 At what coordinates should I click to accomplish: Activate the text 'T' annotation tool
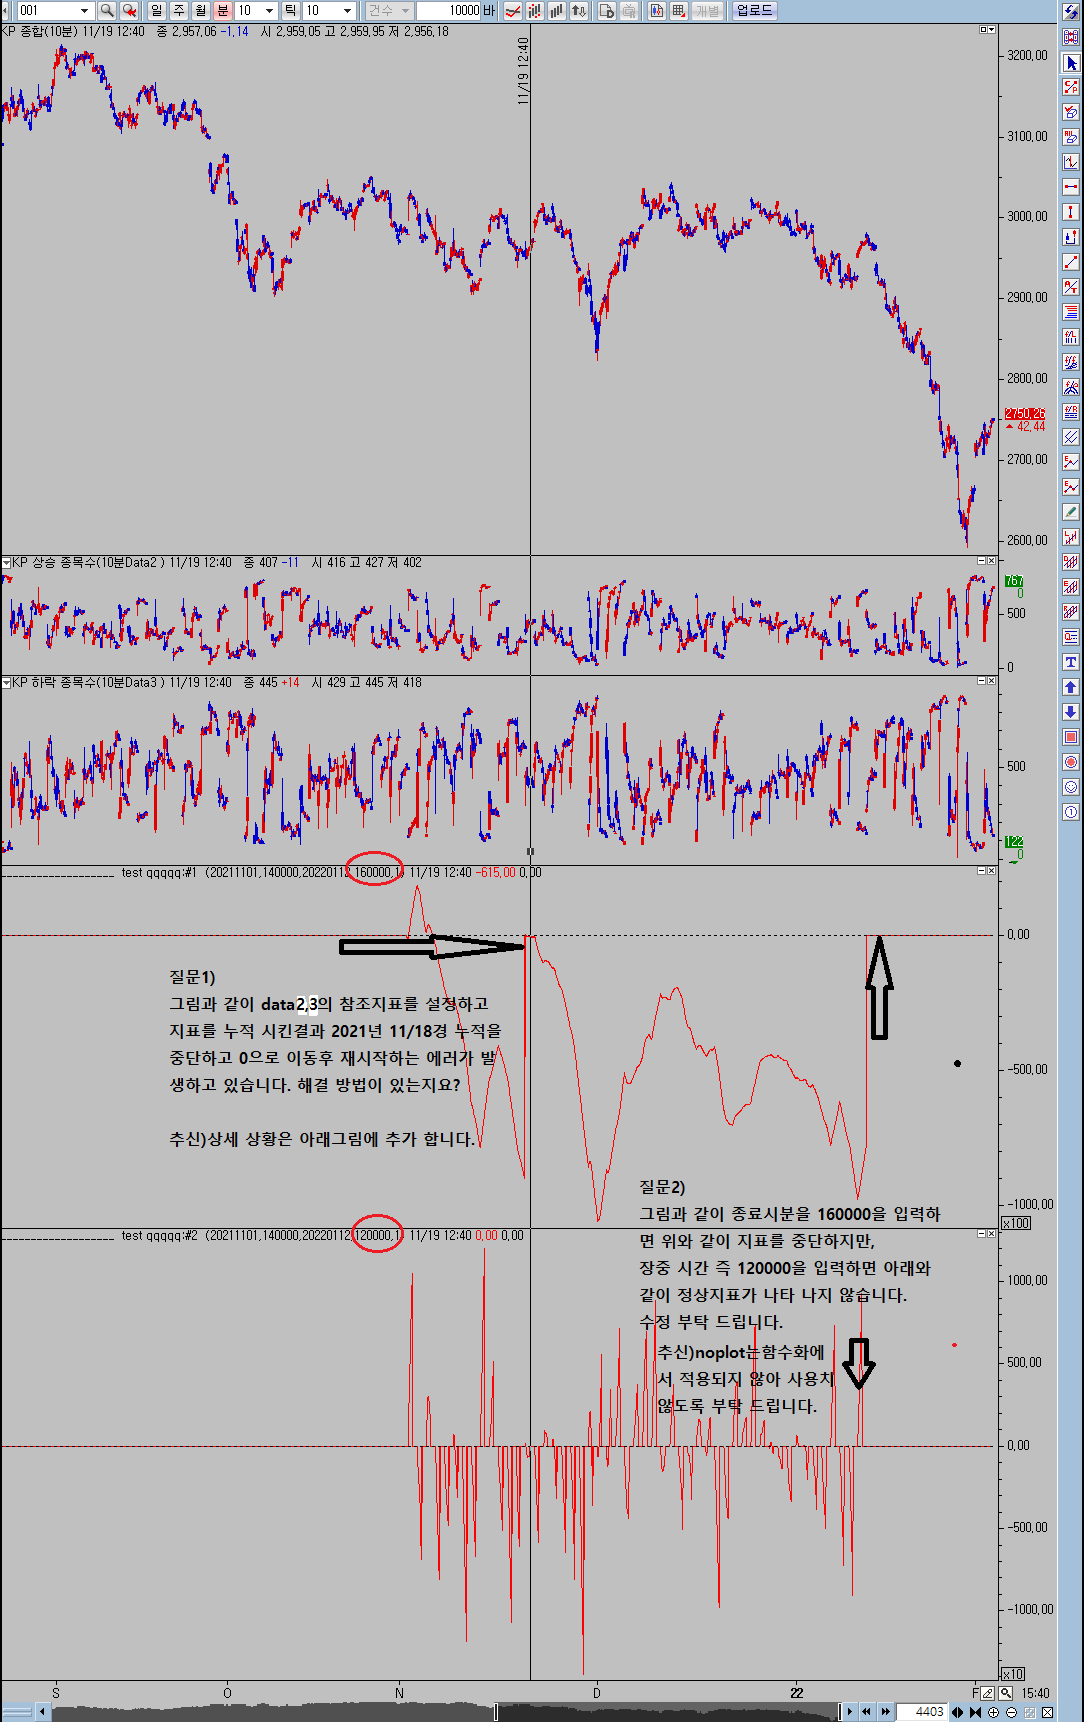tap(1071, 662)
